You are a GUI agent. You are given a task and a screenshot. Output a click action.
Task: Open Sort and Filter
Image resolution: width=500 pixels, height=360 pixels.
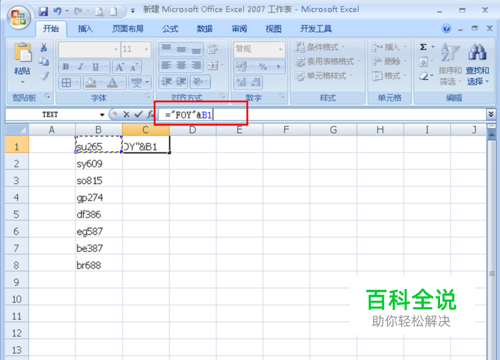coord(450,63)
